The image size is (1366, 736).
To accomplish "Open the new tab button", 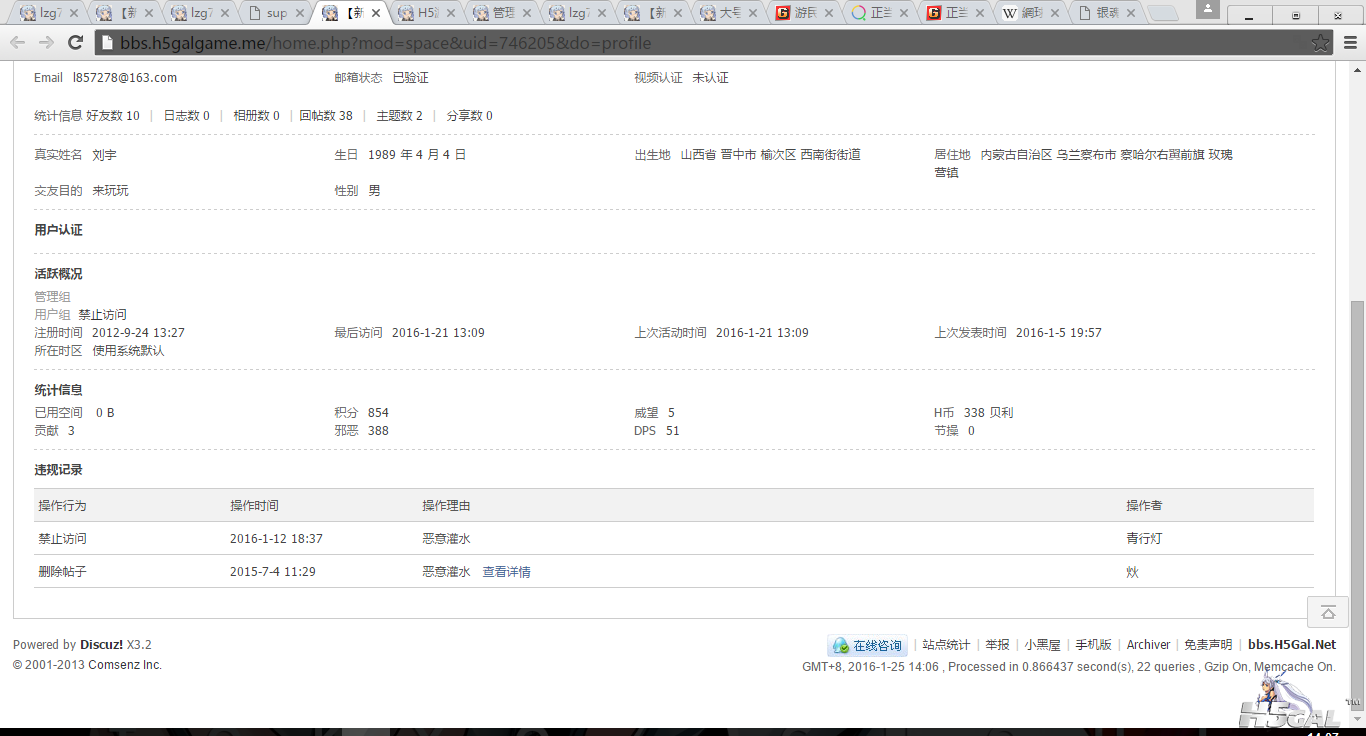I will [1162, 13].
